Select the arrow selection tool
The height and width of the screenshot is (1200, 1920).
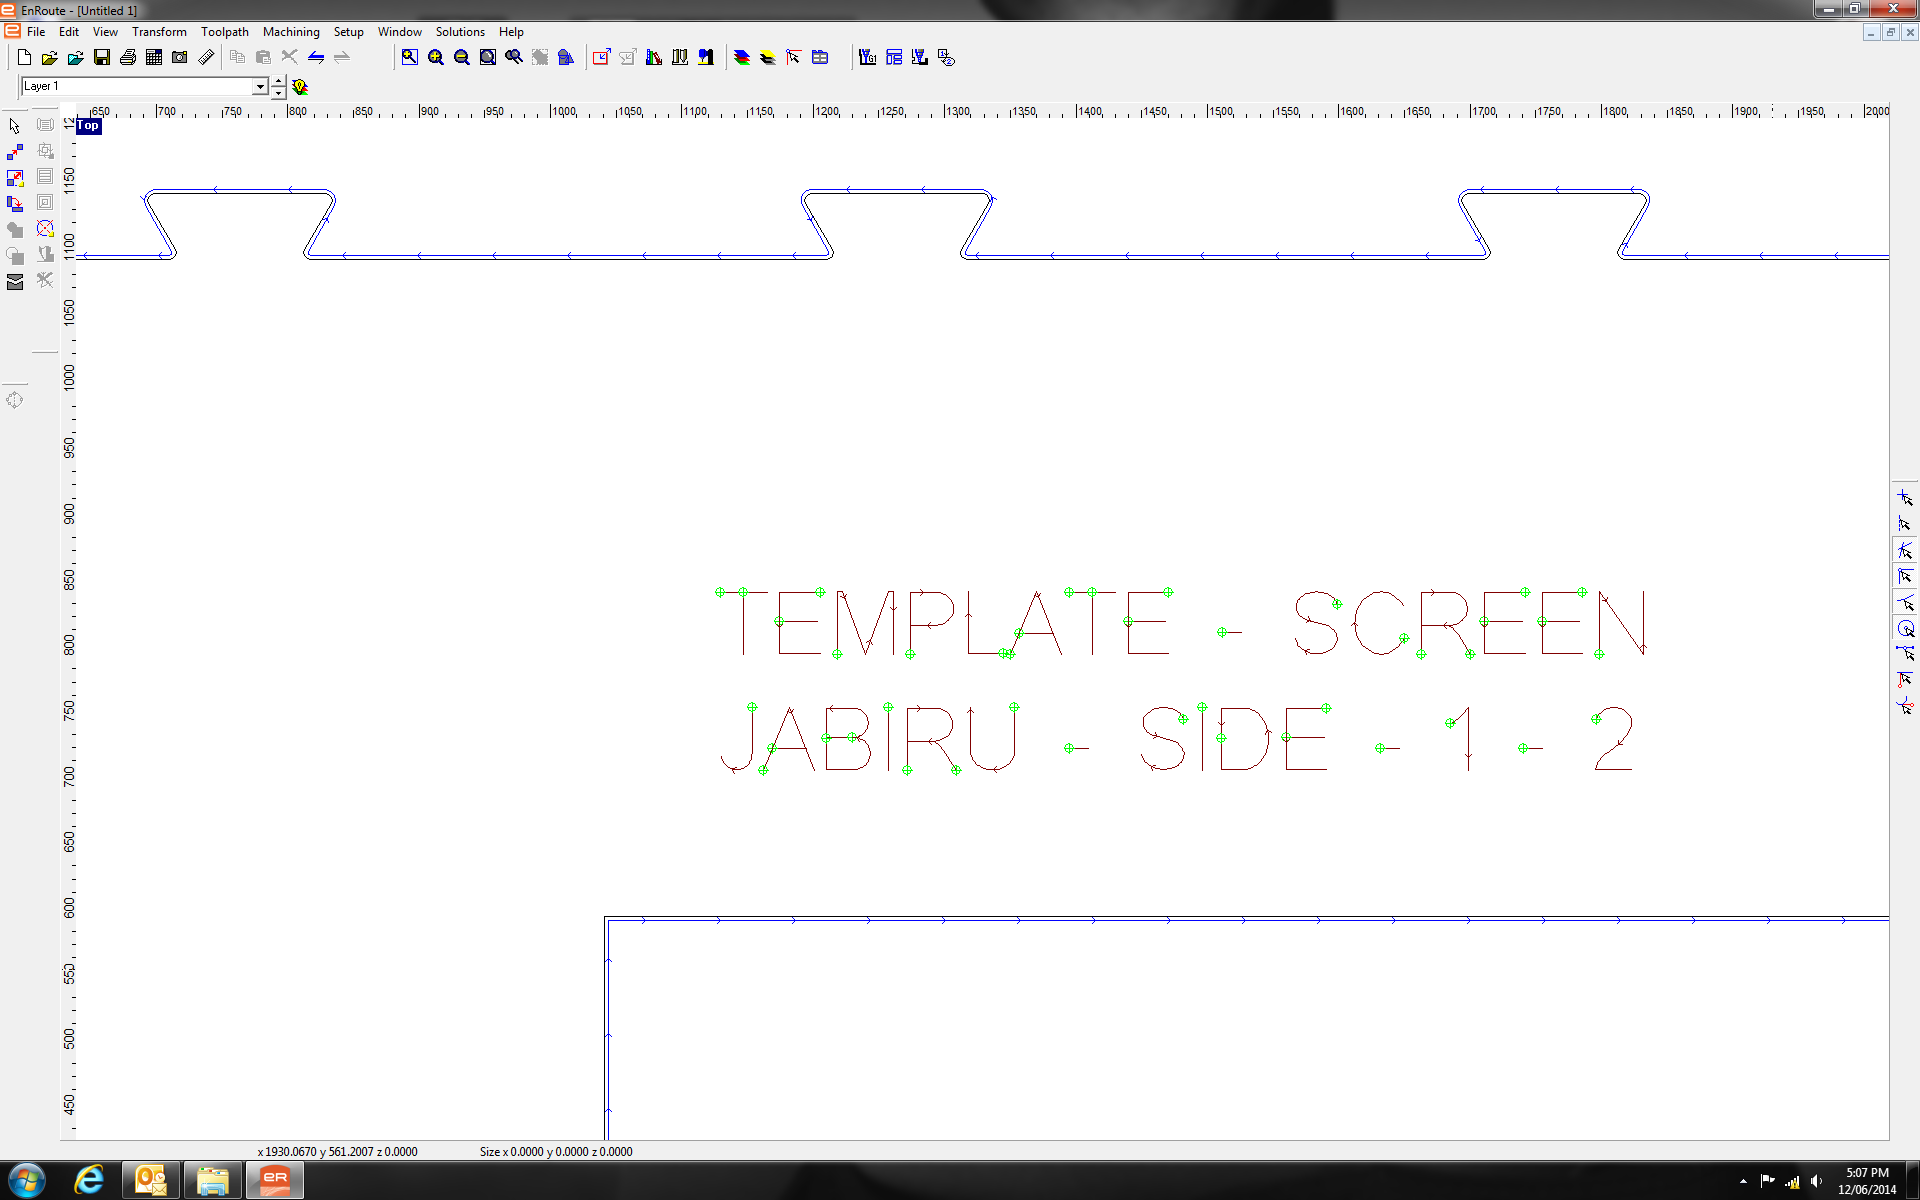tap(15, 126)
